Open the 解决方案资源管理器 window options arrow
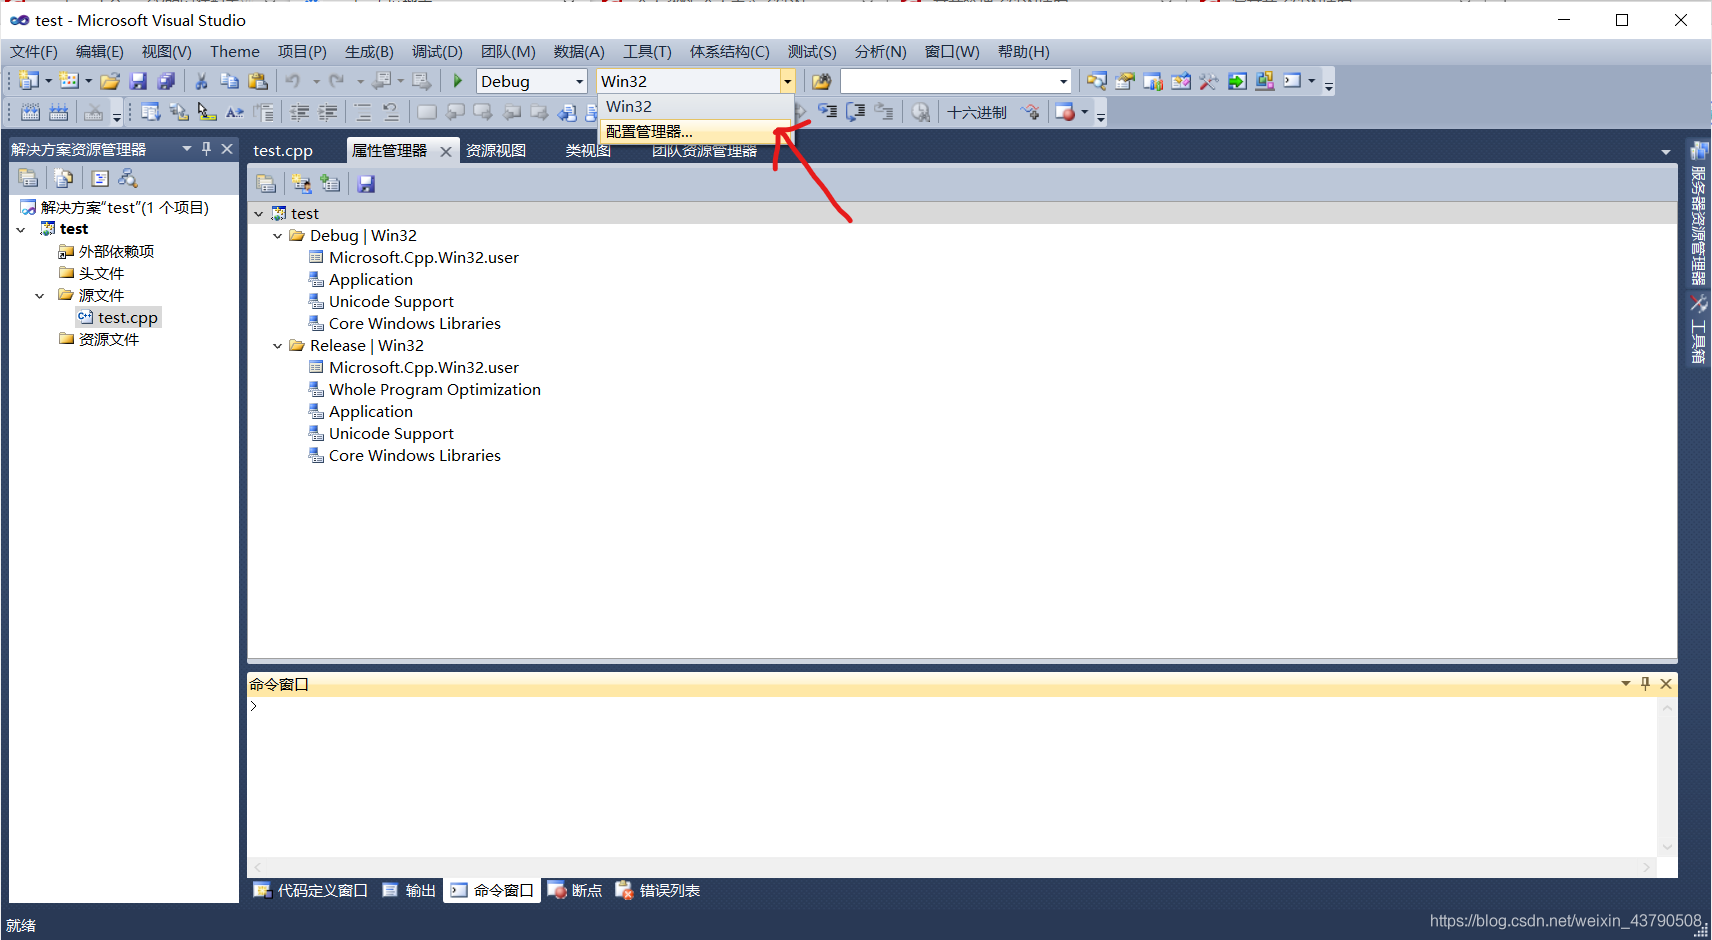 point(187,149)
